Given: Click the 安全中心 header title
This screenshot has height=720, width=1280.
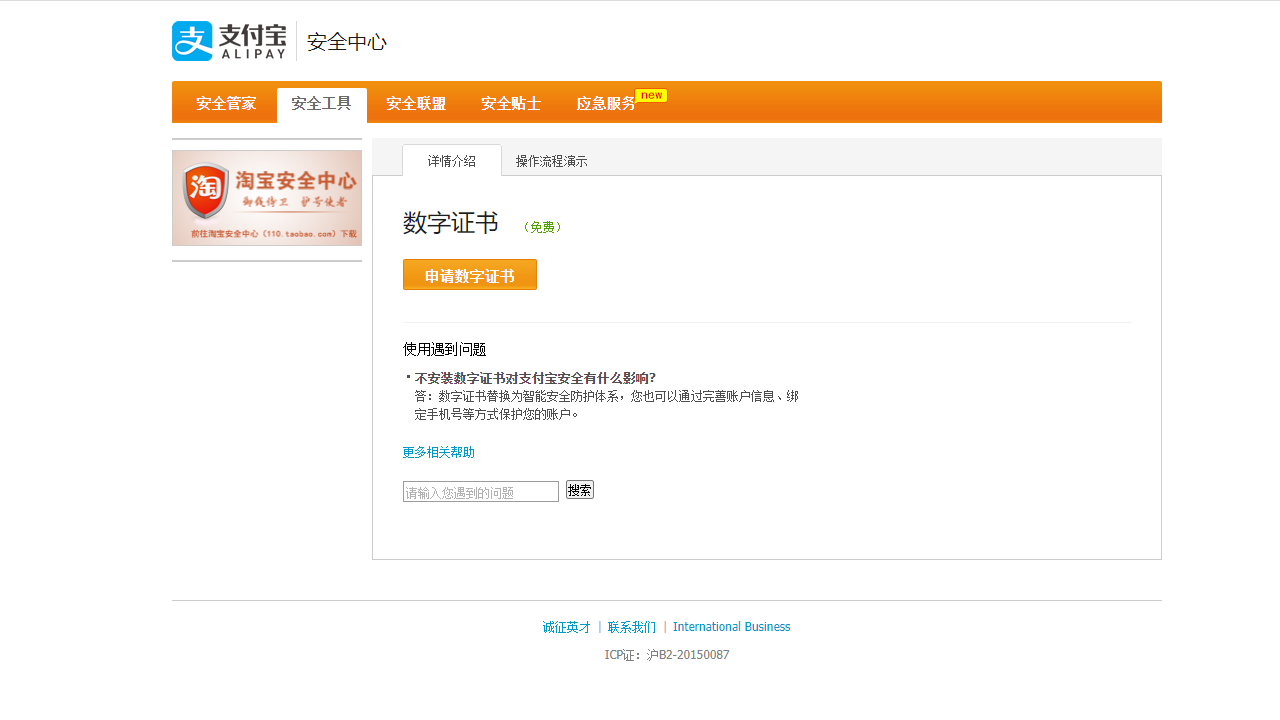Looking at the screenshot, I should coord(345,43).
